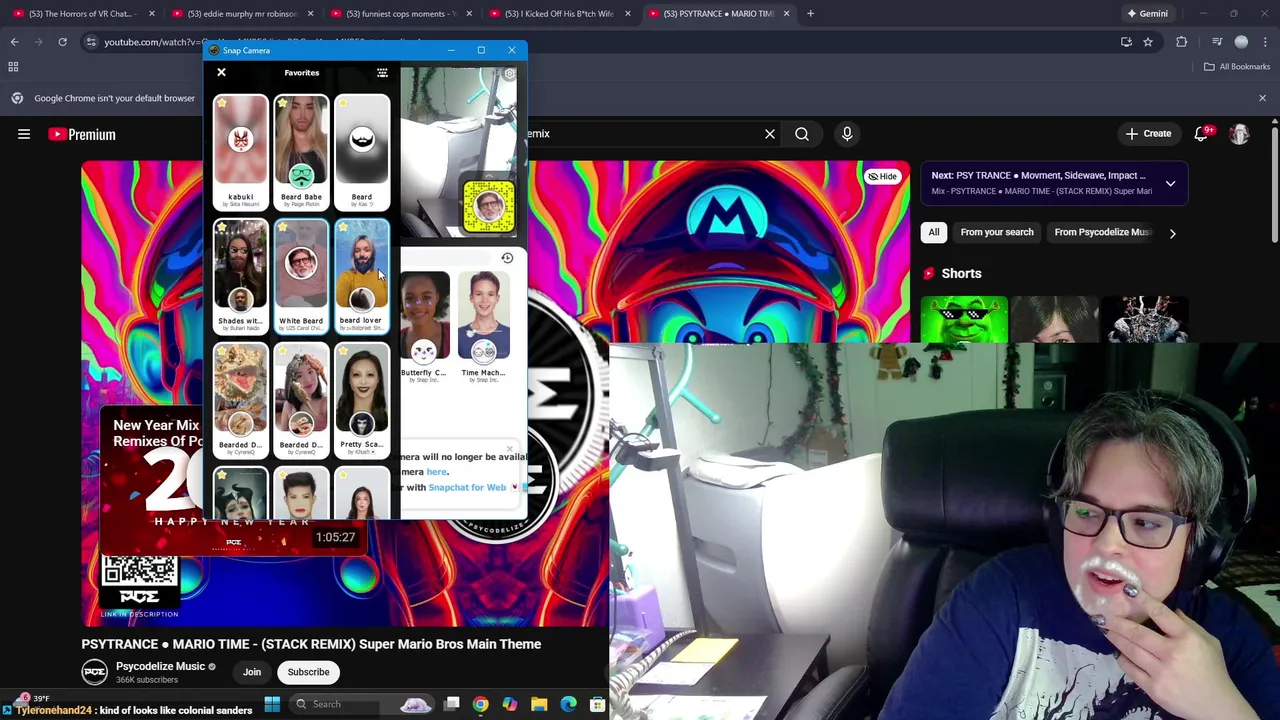Toggle favorite star on beard lover lens
The width and height of the screenshot is (1280, 720).
343,228
